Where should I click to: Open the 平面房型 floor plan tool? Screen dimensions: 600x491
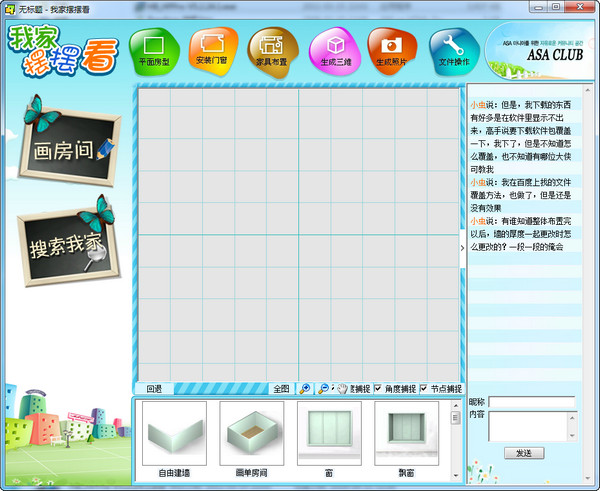point(153,47)
